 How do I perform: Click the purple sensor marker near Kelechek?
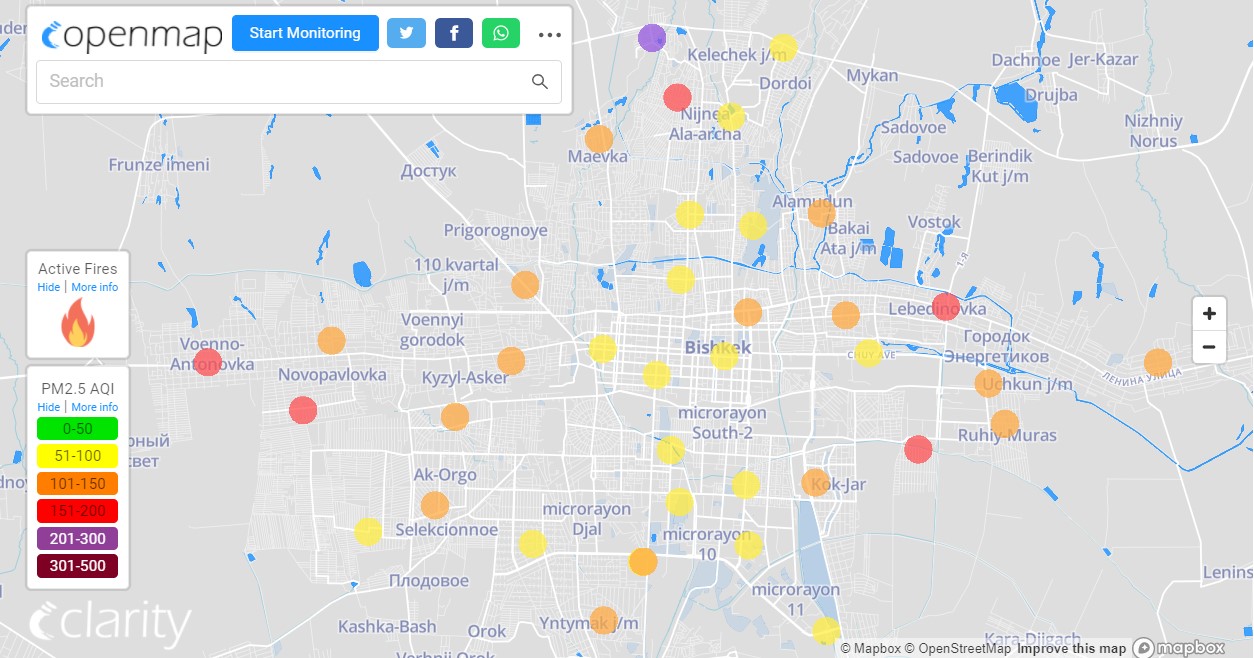652,38
